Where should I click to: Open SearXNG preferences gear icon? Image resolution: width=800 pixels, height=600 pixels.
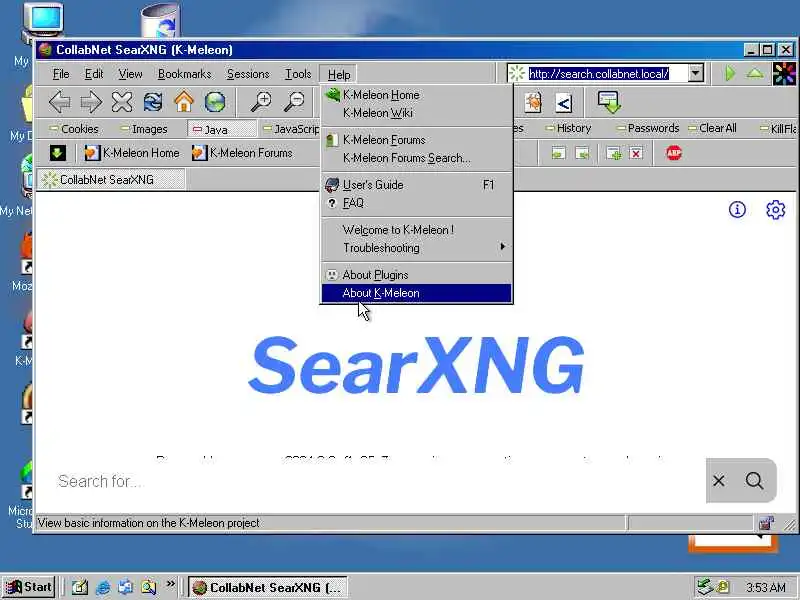click(776, 209)
